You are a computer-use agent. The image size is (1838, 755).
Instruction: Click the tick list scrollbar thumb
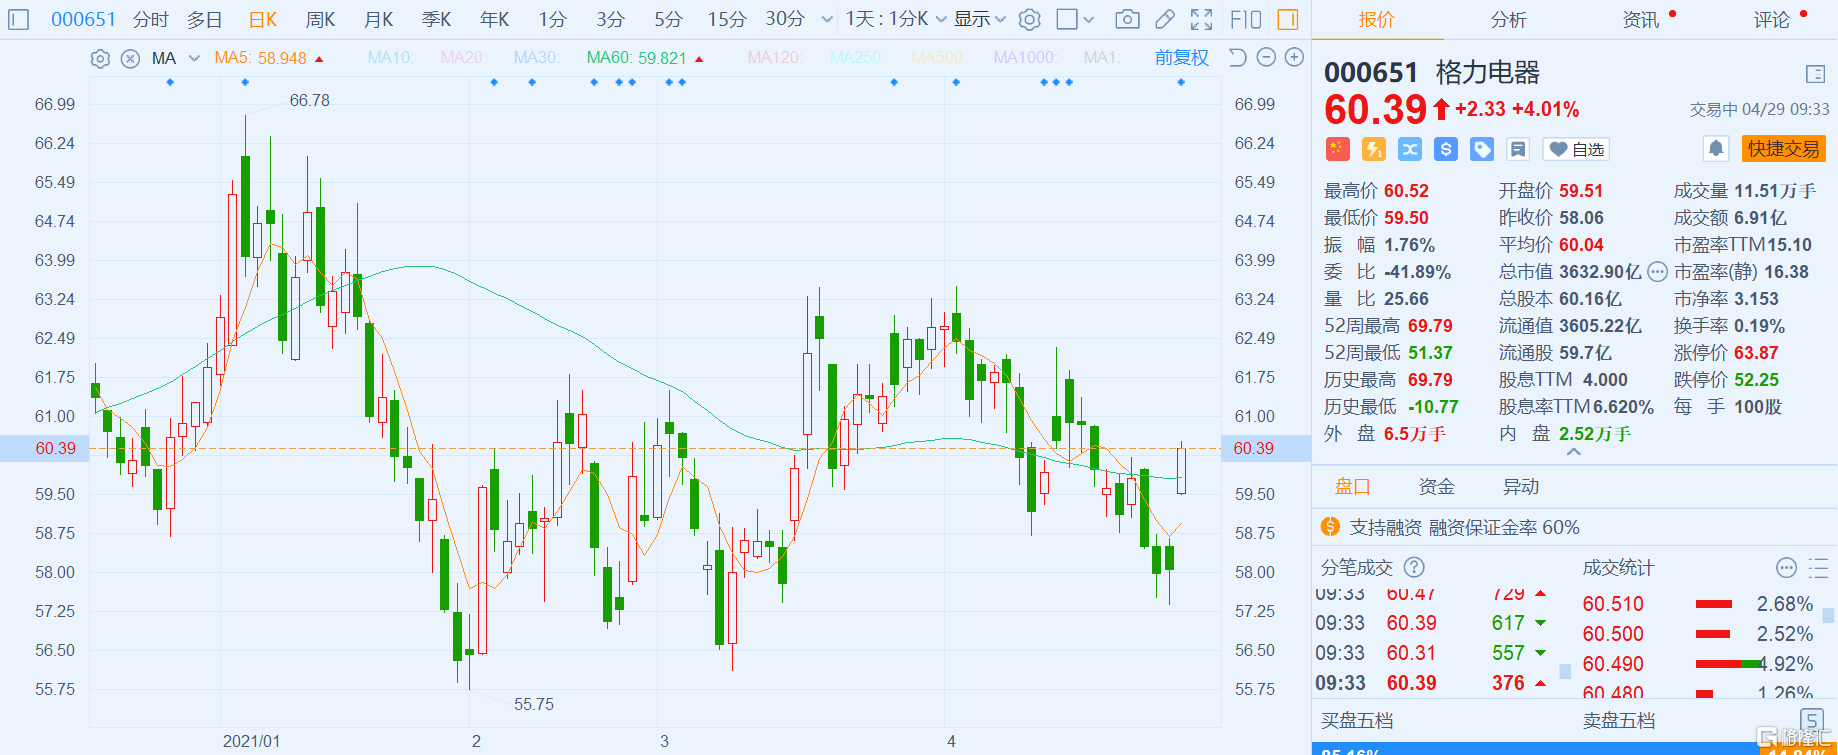click(1565, 671)
